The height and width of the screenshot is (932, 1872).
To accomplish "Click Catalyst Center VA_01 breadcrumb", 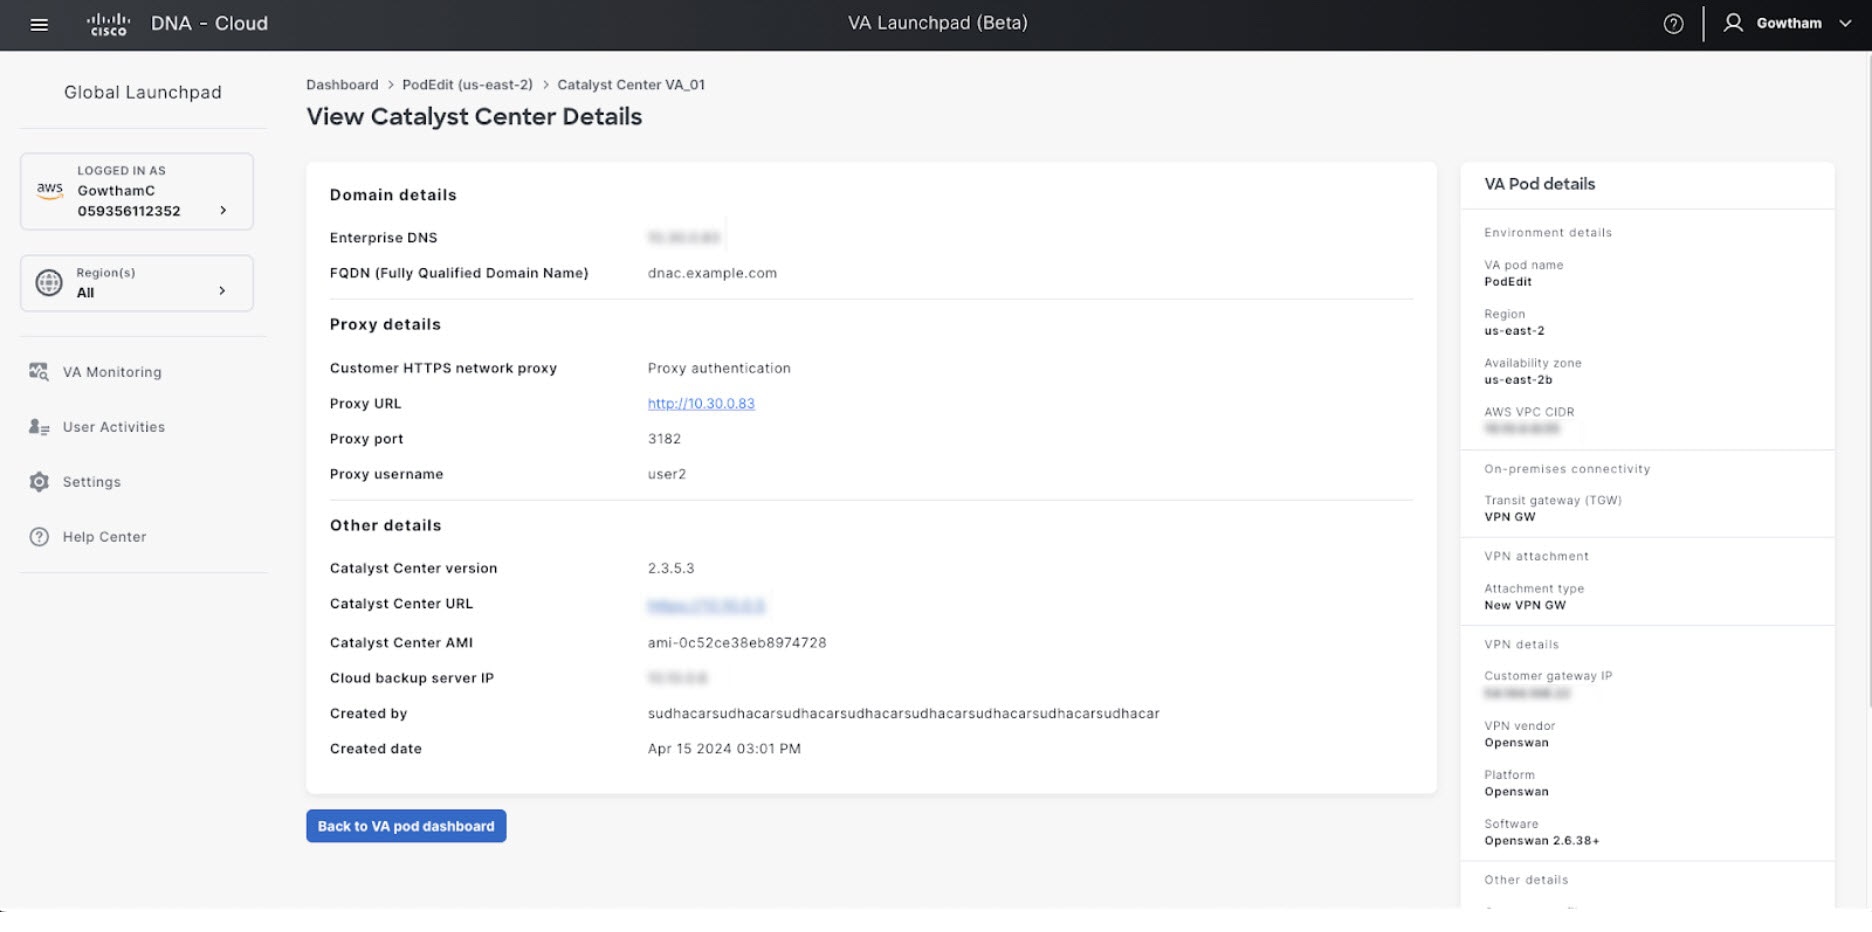I will coord(631,85).
